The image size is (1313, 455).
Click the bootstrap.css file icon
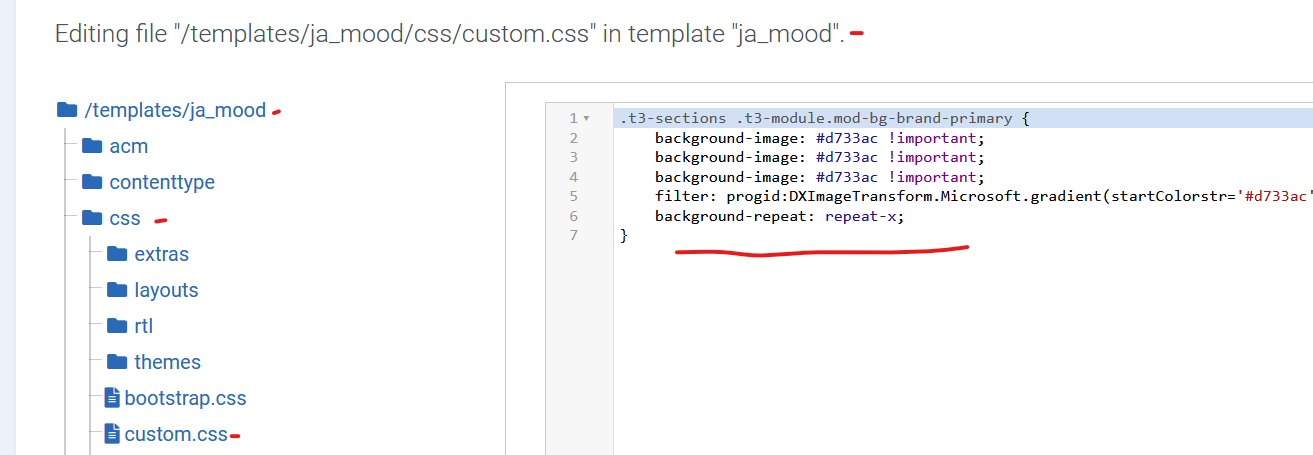[x=112, y=398]
